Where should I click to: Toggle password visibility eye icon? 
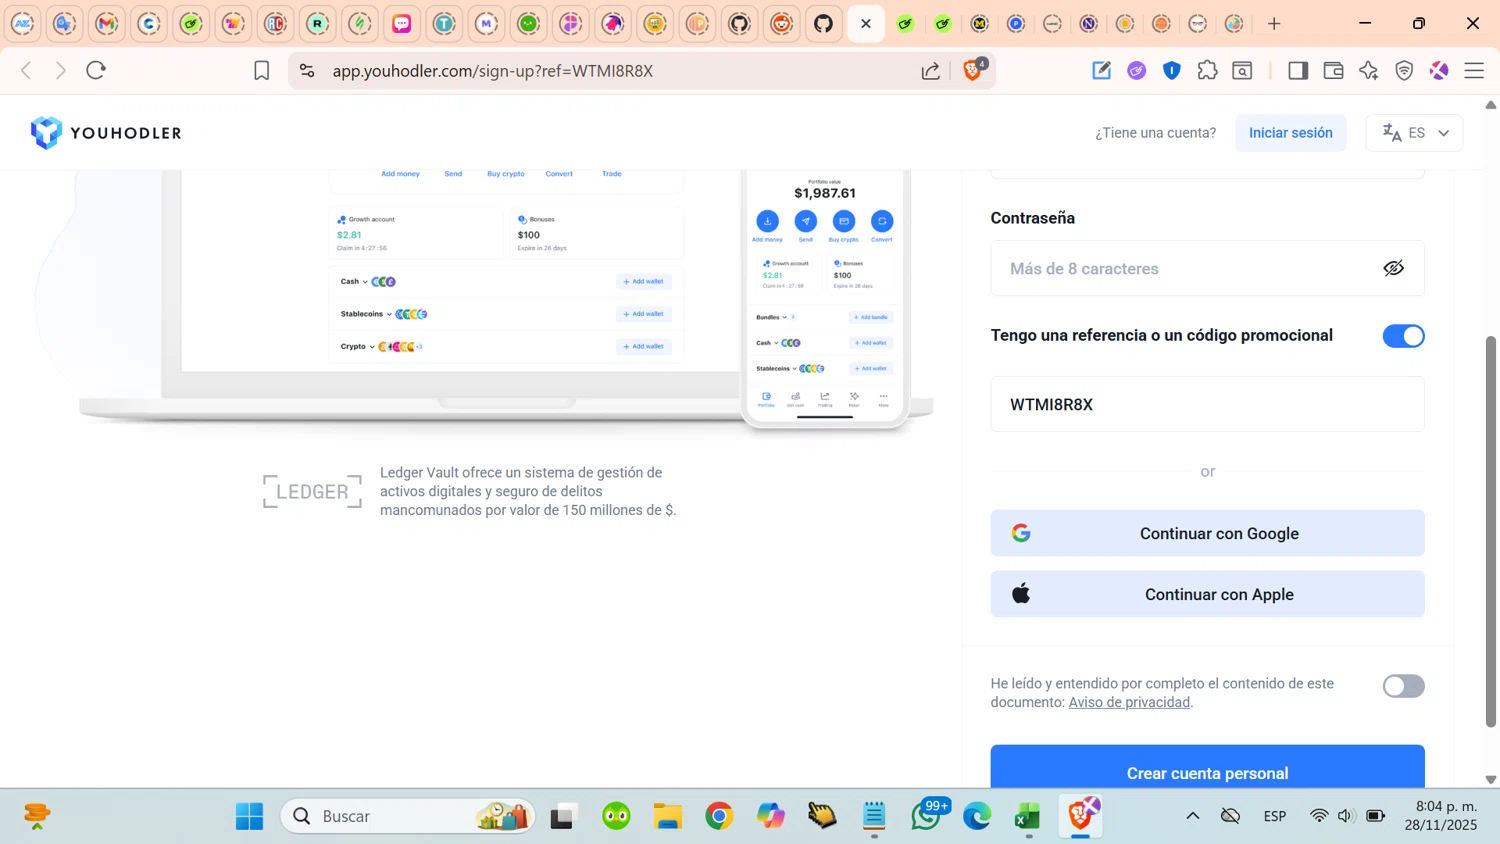tap(1393, 268)
